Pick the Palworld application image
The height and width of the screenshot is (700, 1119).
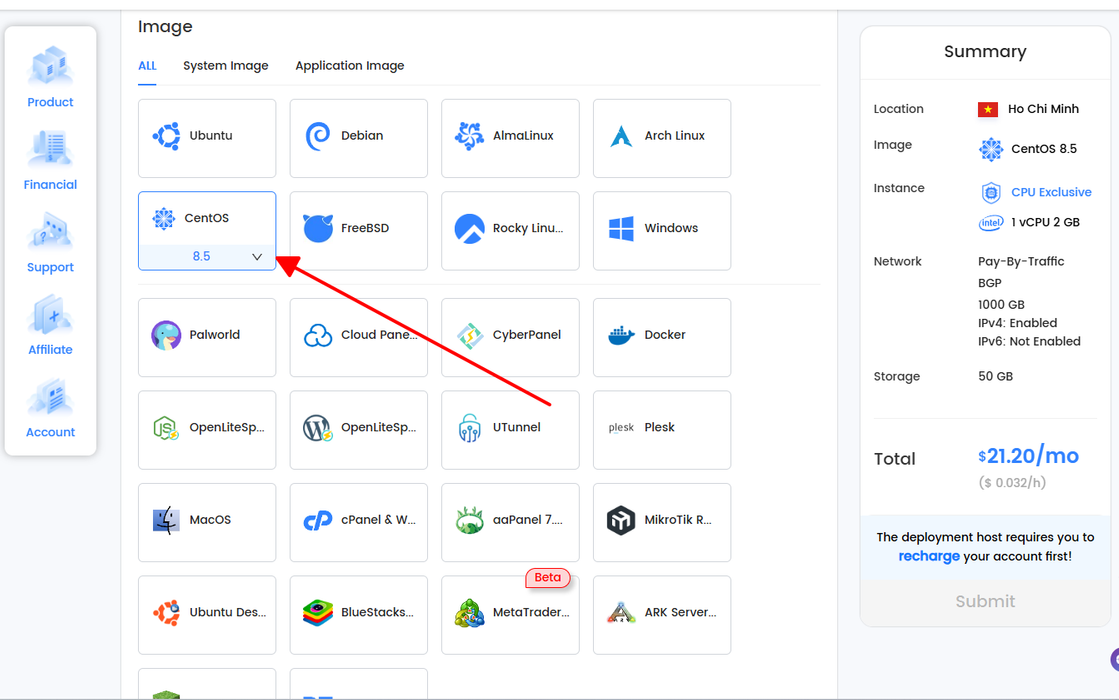(207, 338)
